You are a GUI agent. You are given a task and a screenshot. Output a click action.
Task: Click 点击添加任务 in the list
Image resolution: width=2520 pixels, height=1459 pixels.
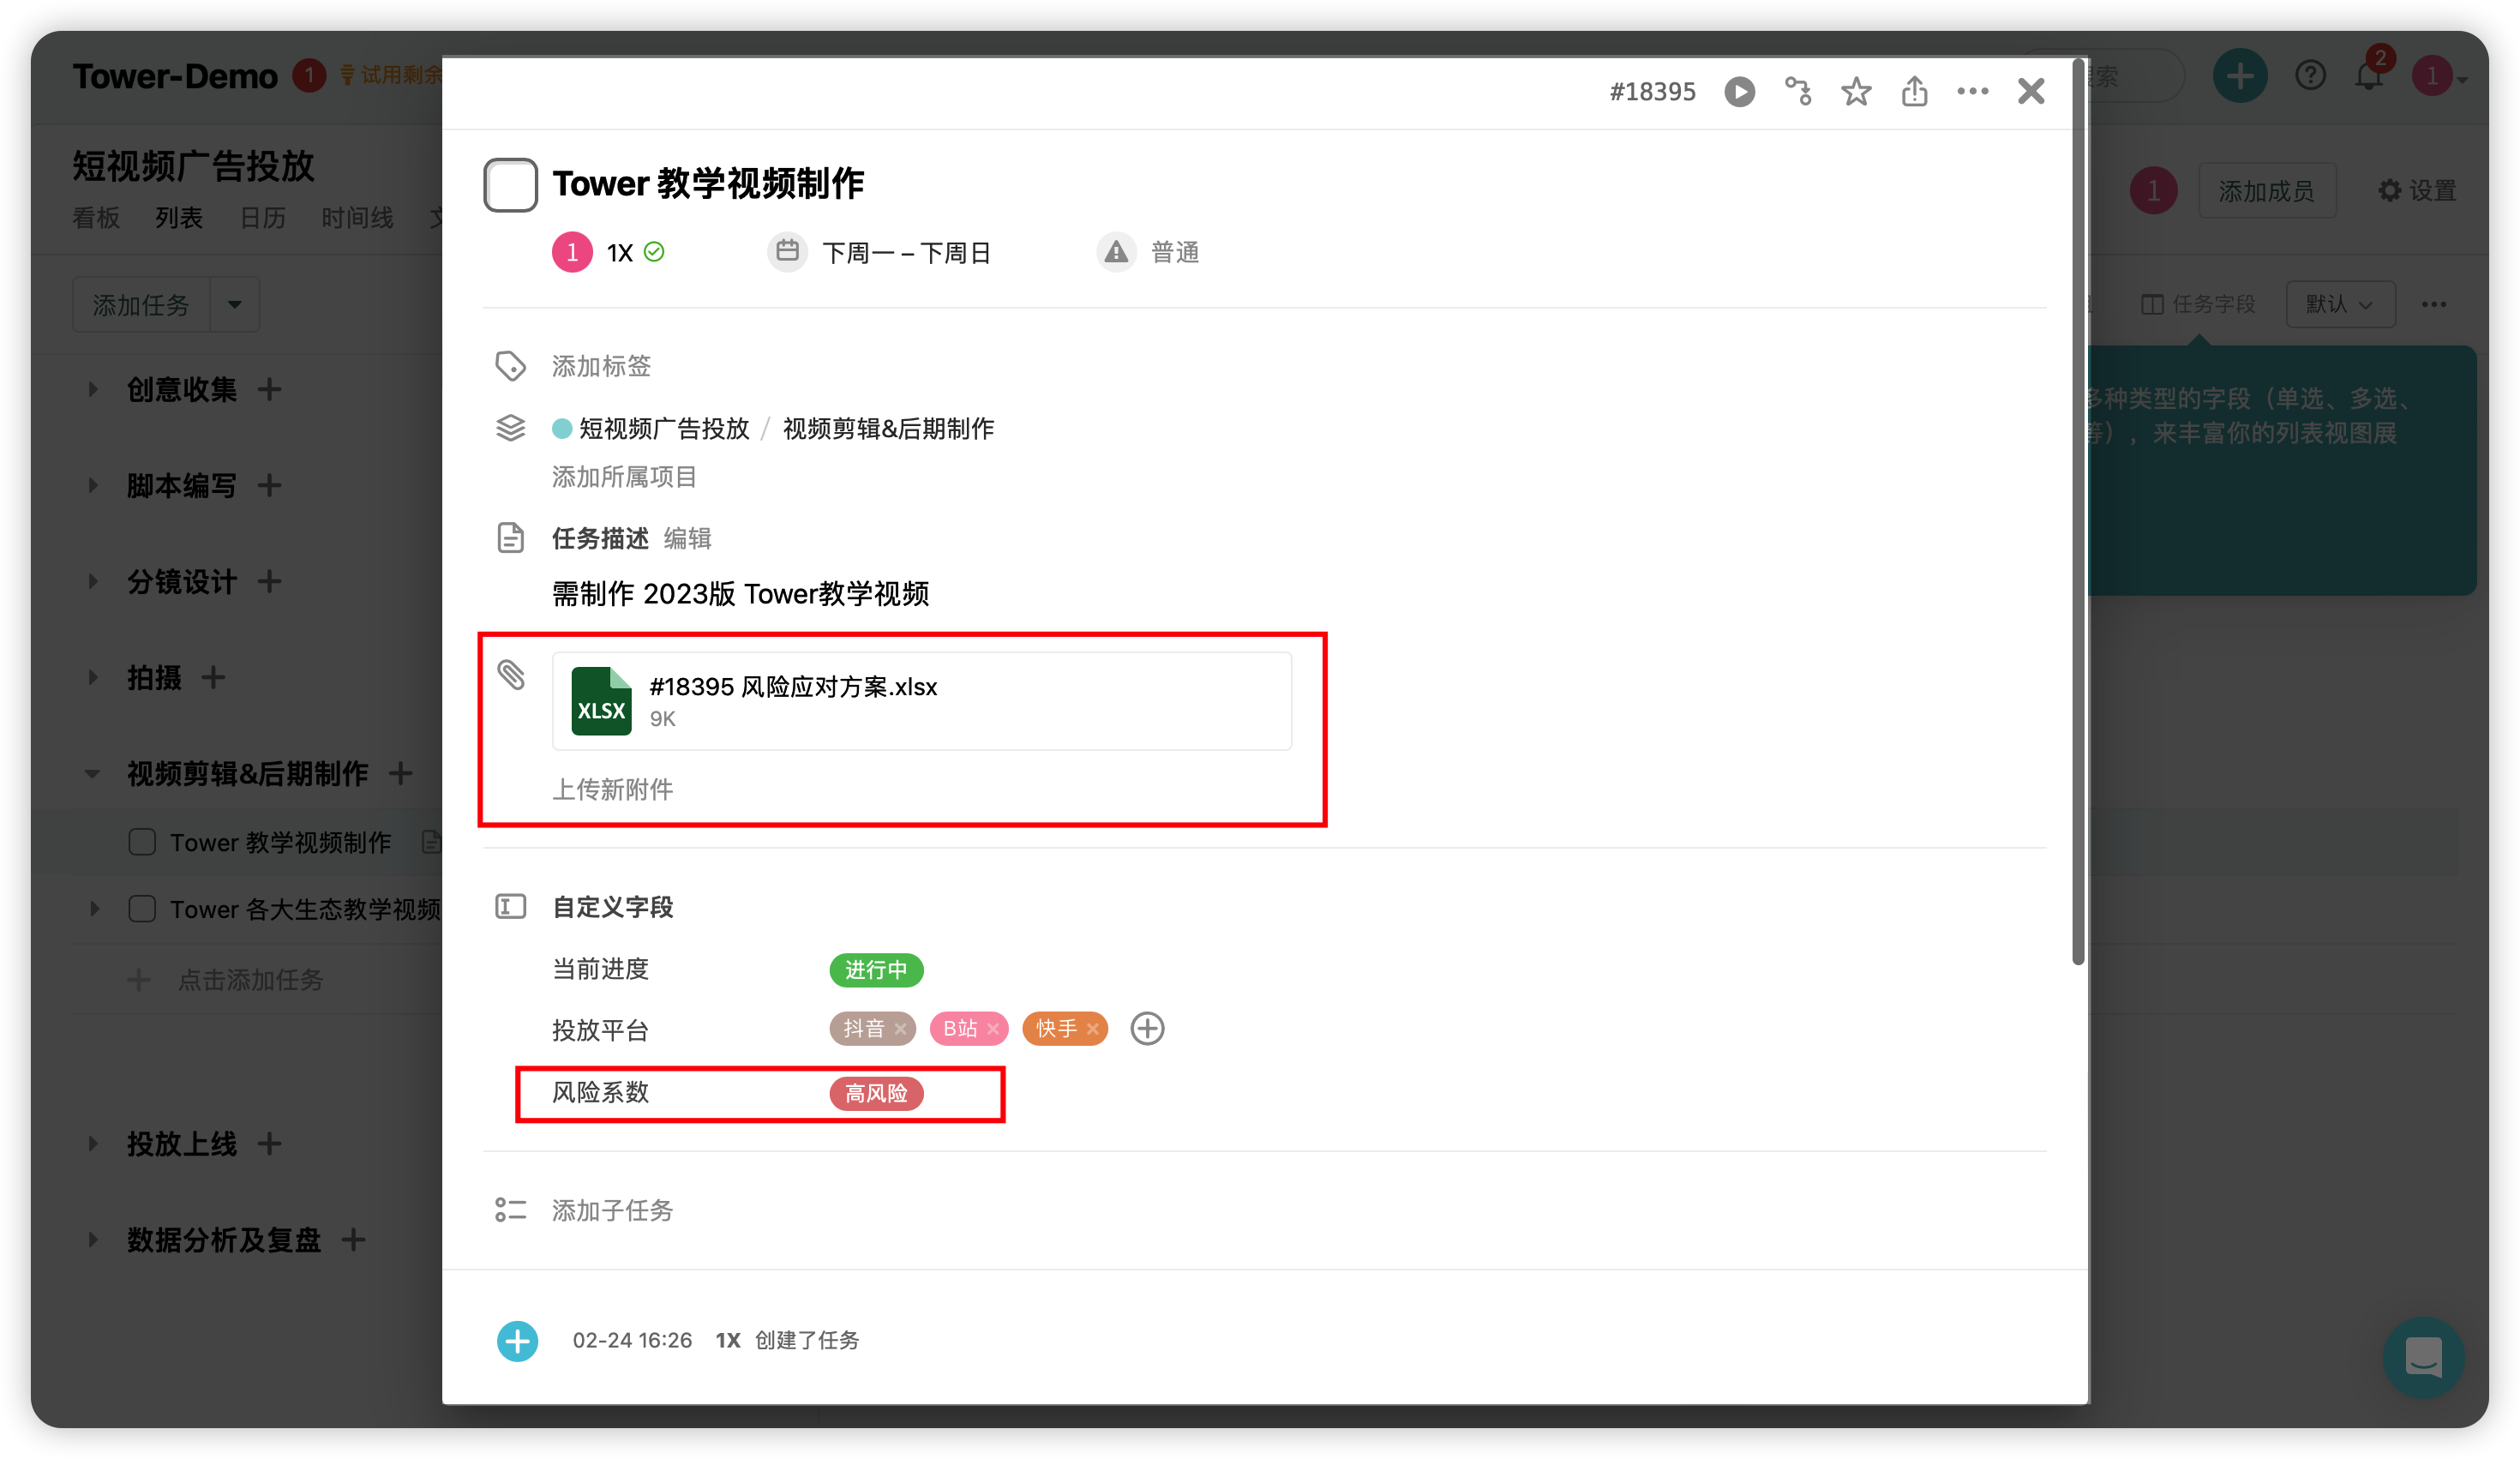250,980
